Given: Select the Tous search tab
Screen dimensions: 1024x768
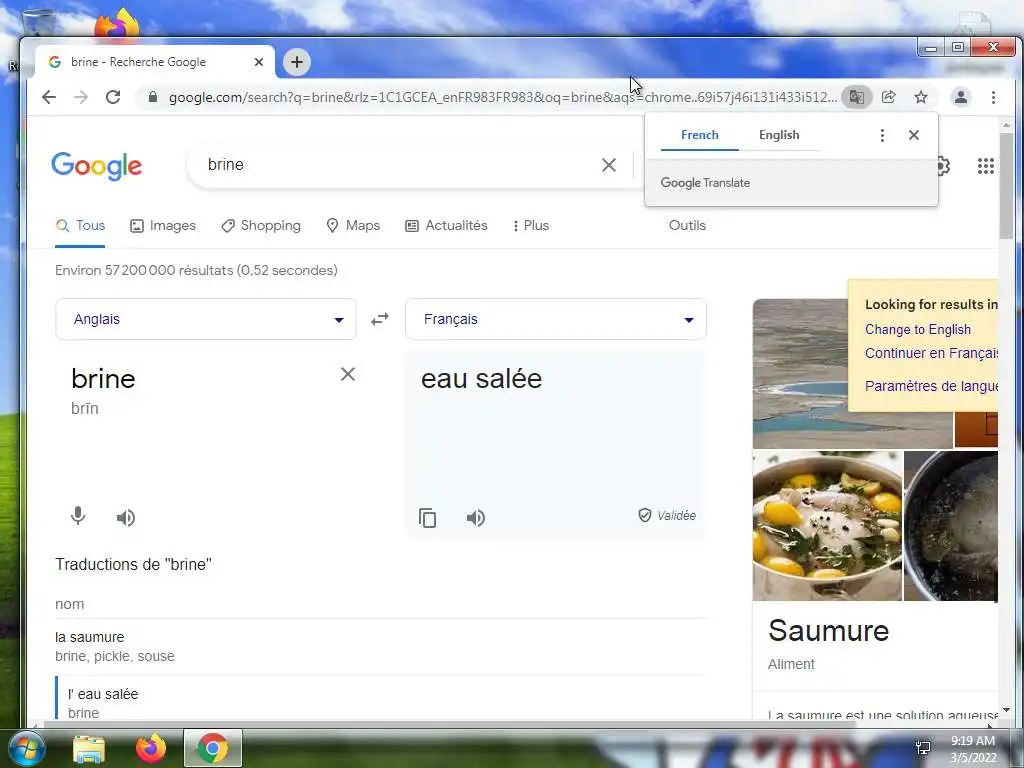Looking at the screenshot, I should (80, 226).
